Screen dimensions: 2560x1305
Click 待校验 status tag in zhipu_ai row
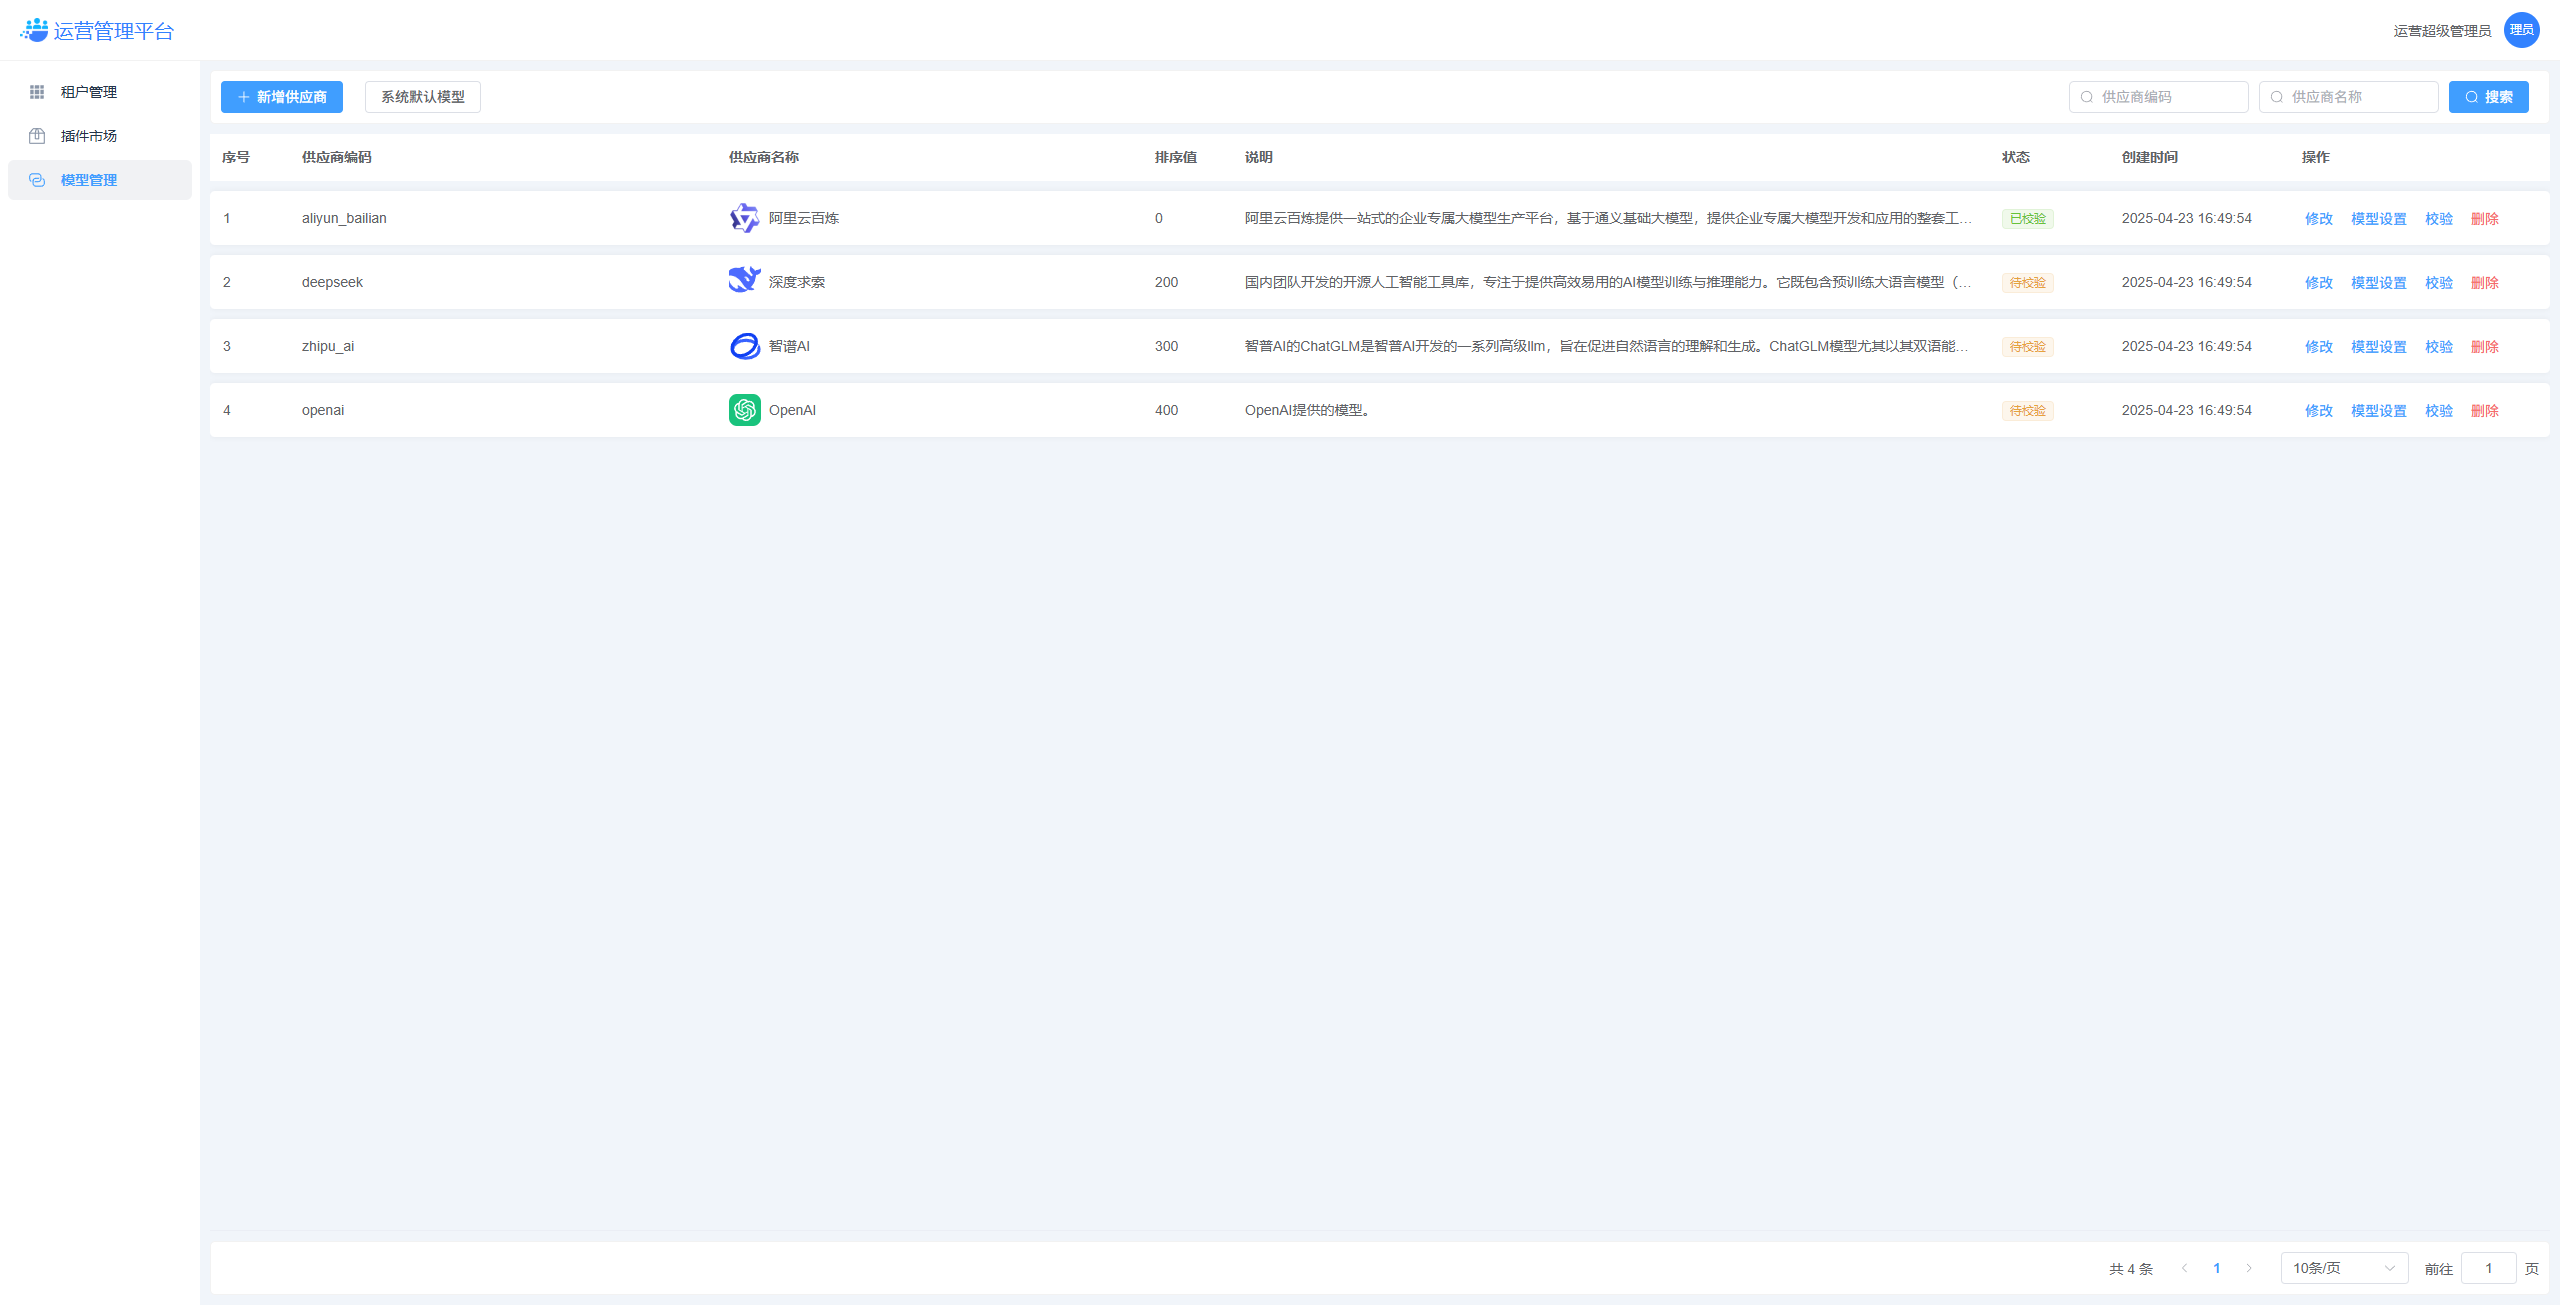pos(2028,347)
